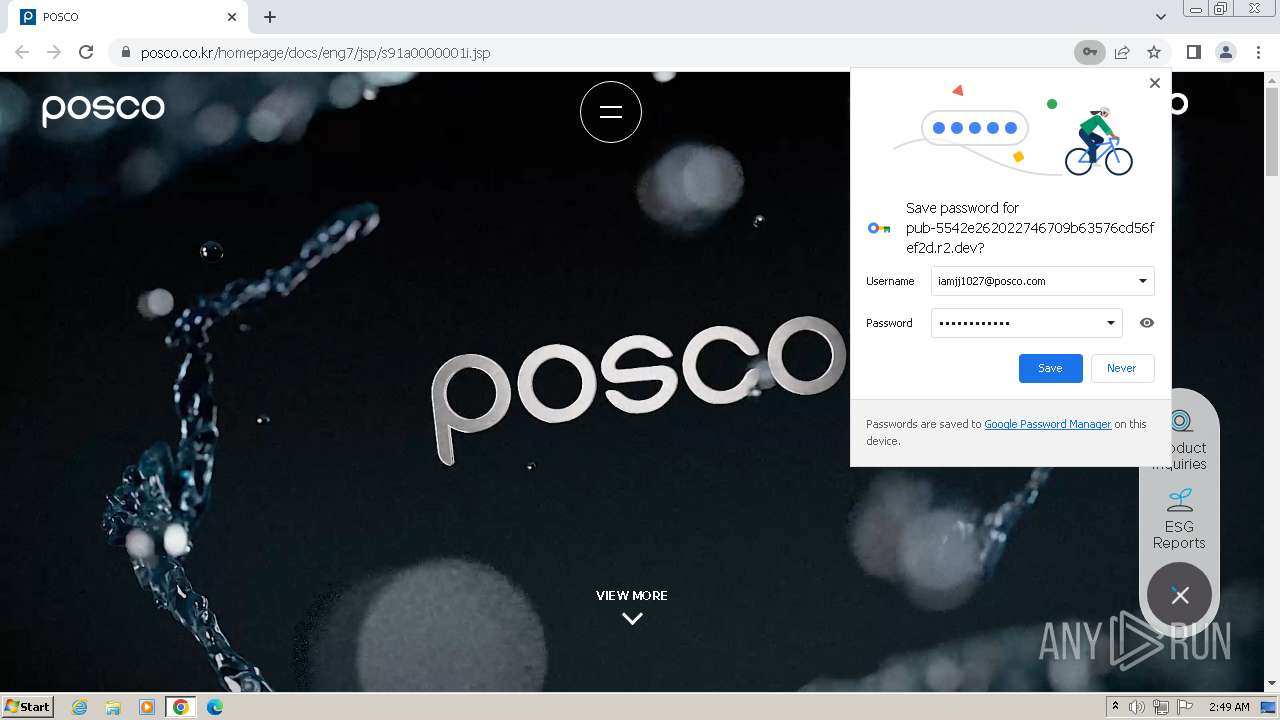Open the Windows Start menu
Image resolution: width=1280 pixels, height=720 pixels.
click(28, 707)
